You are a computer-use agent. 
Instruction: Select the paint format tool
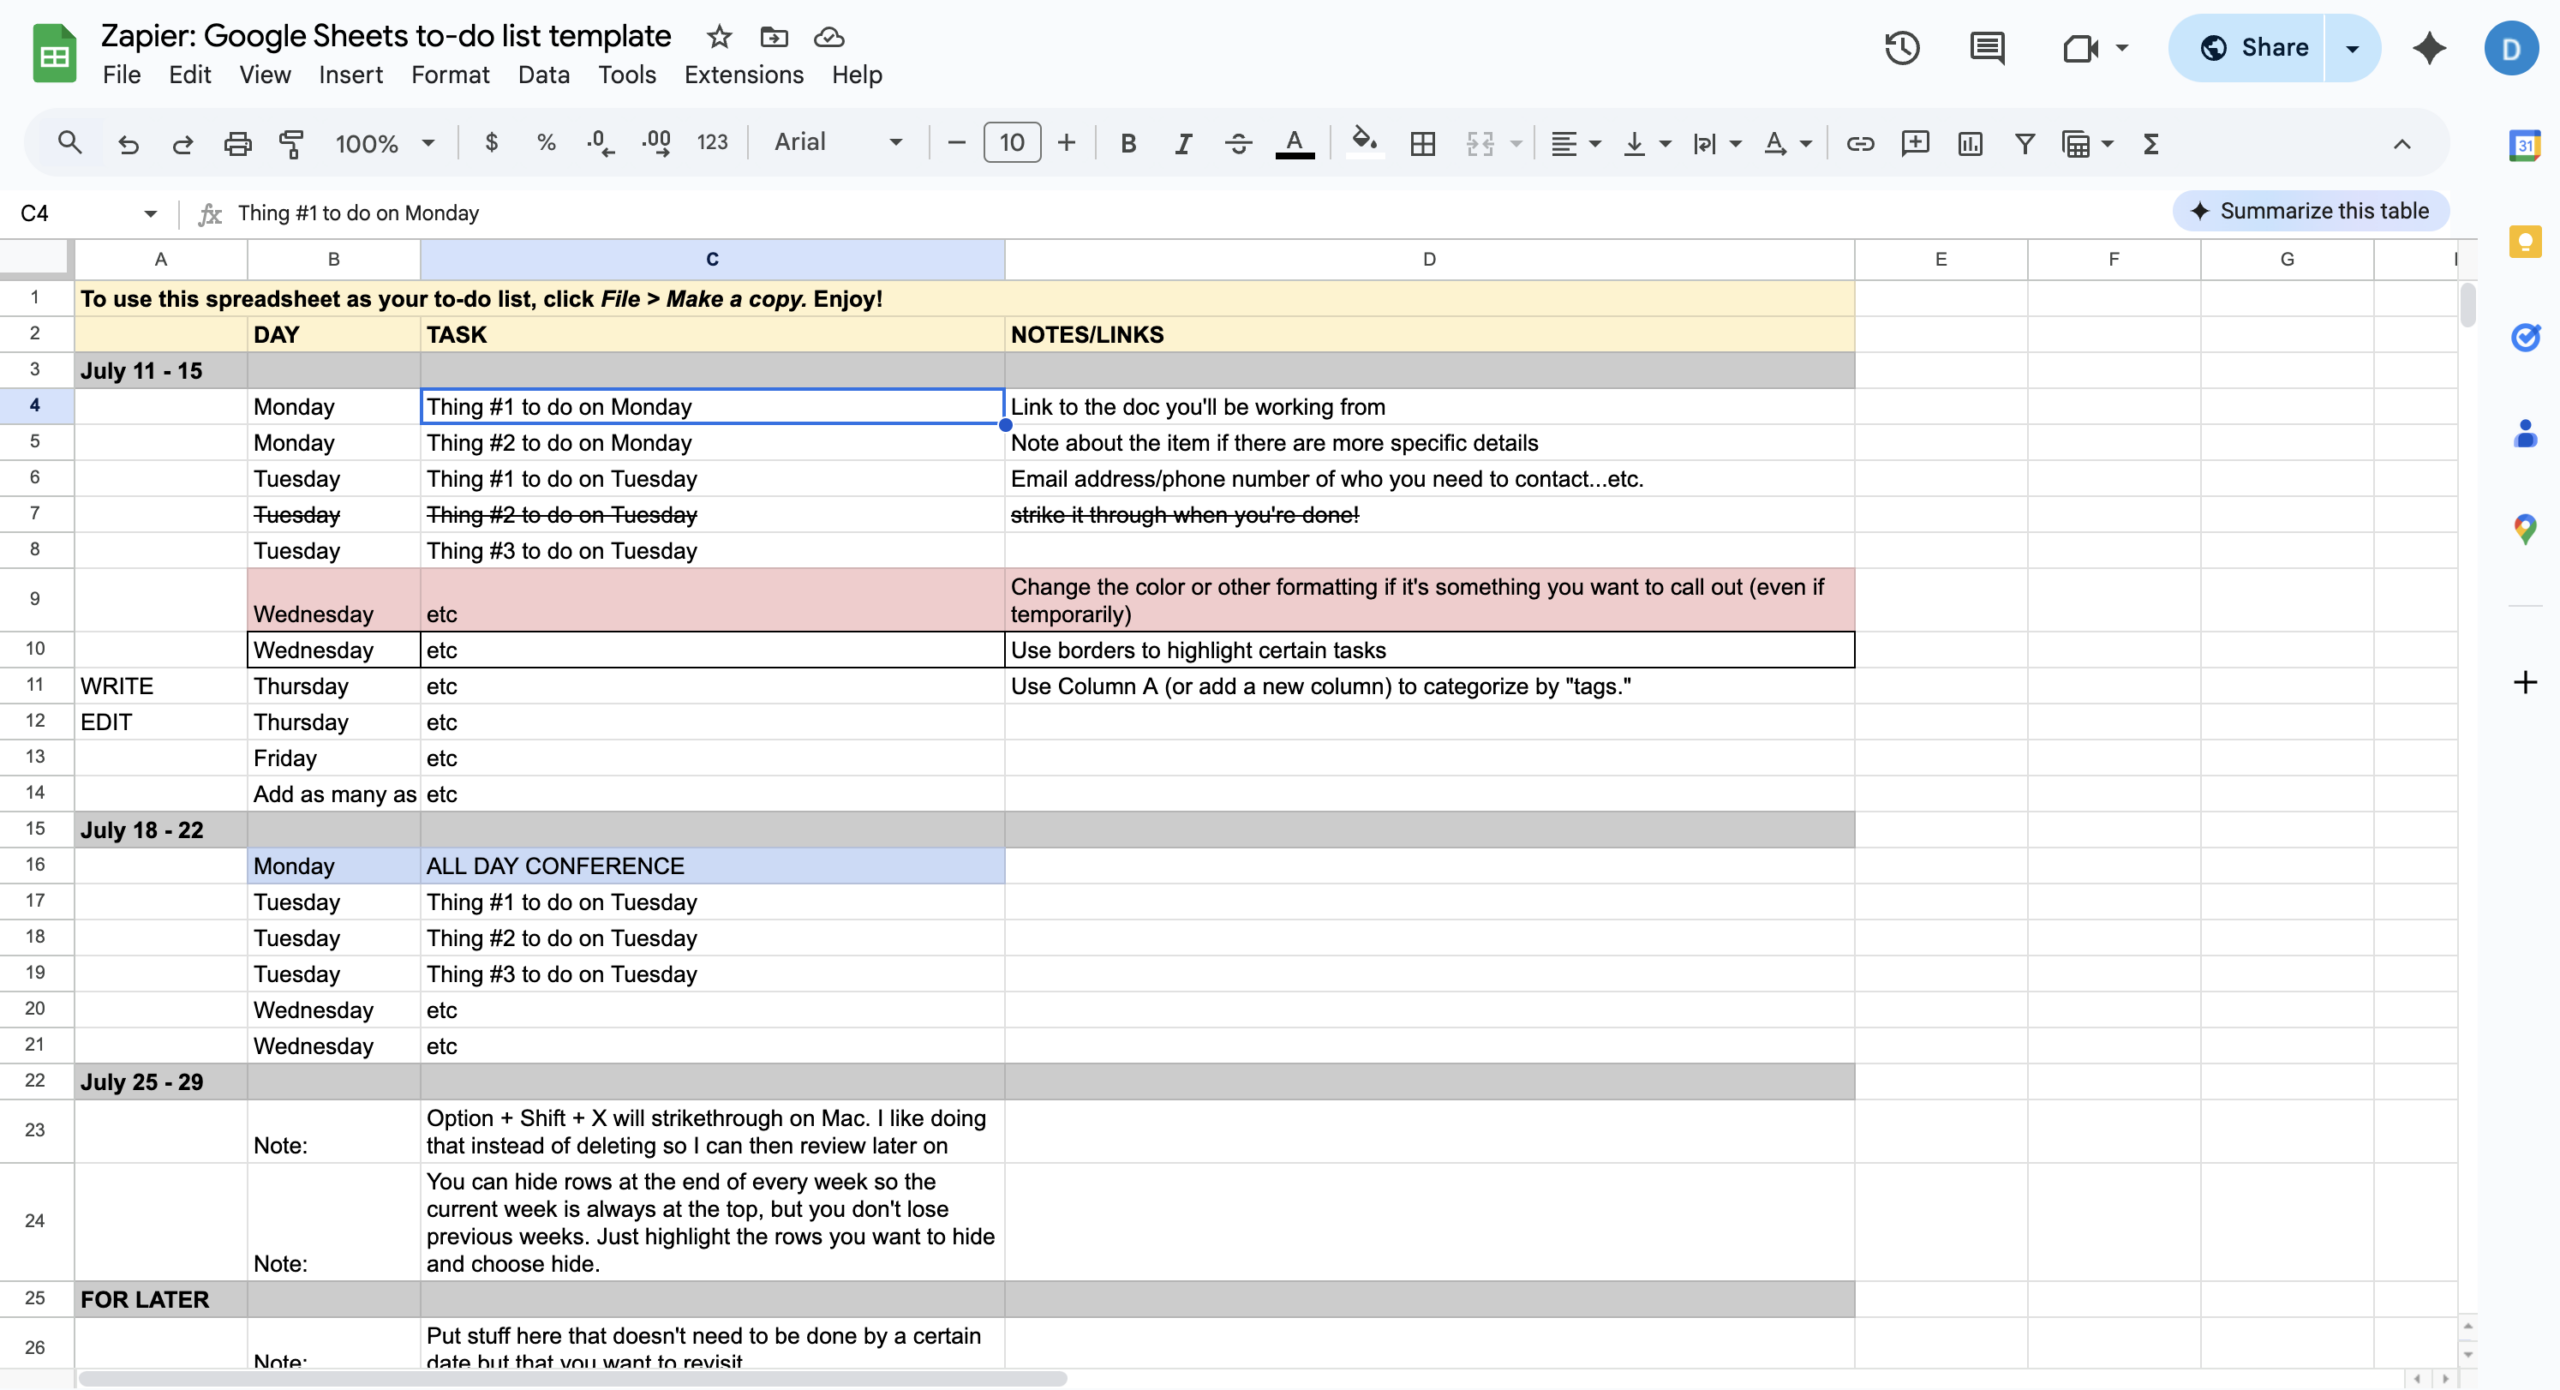pos(290,143)
